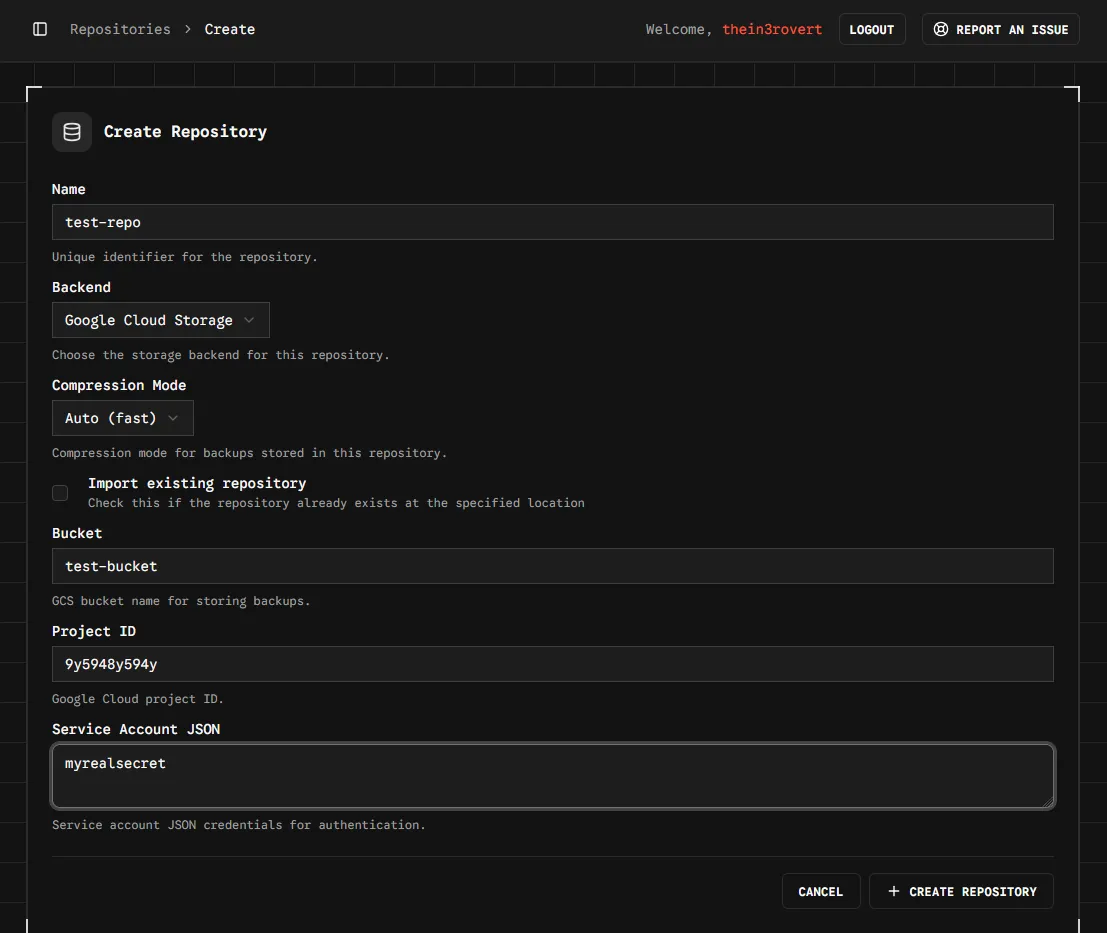Click the breadcrumb chevron separator after Repositories
Viewport: 1107px width, 933px height.
click(x=188, y=29)
